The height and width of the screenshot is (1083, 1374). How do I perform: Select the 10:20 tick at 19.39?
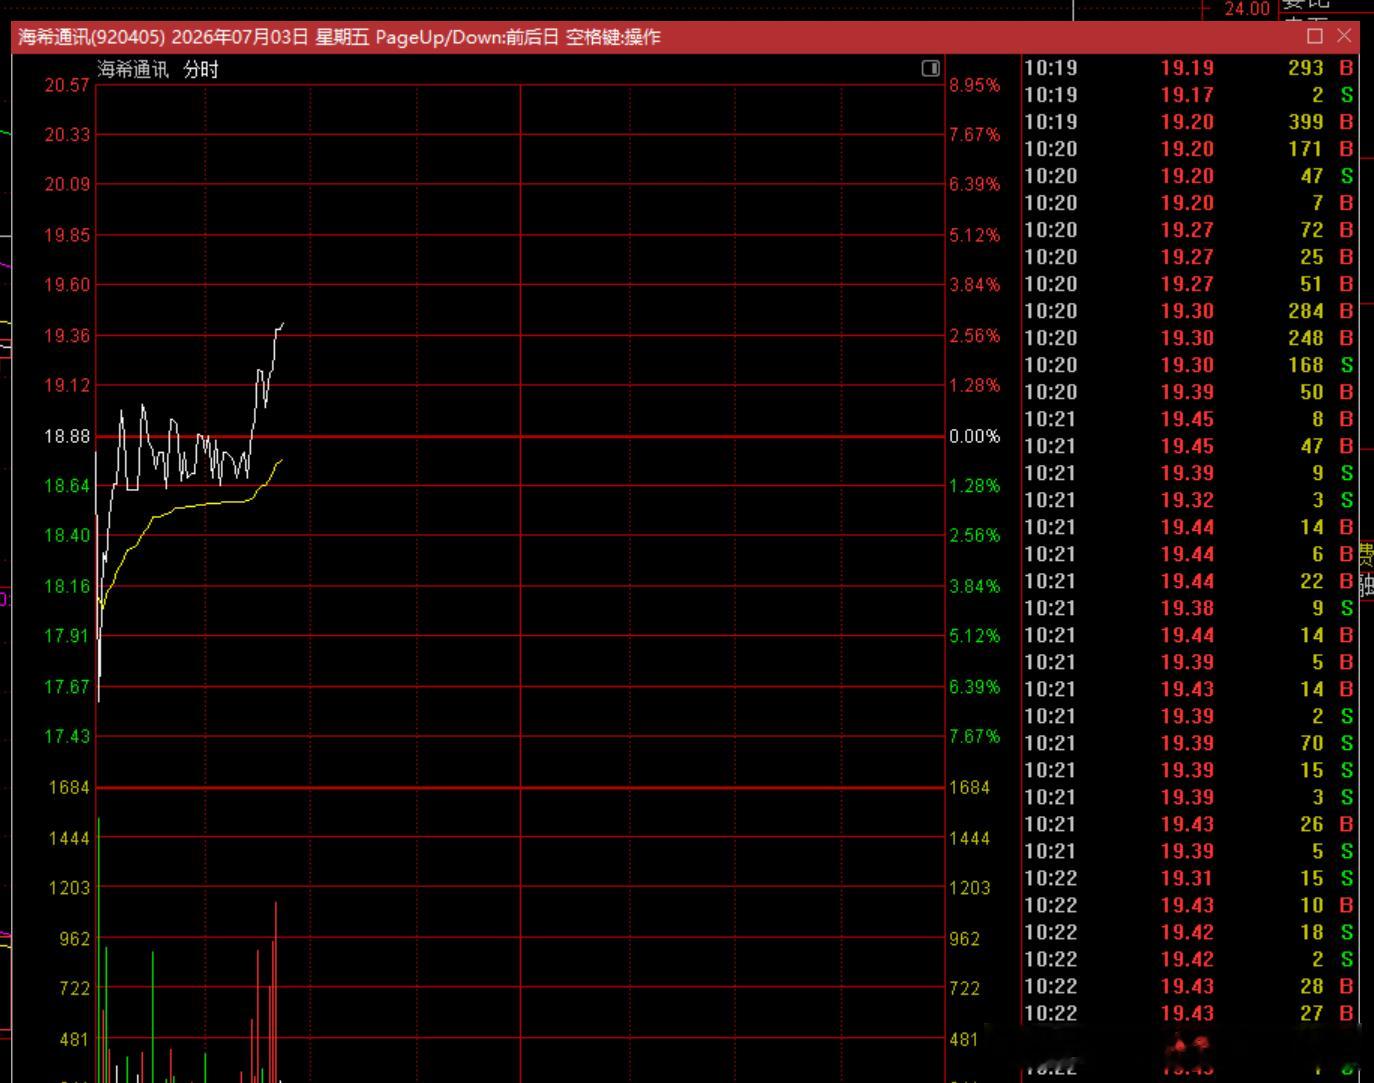pos(1189,392)
